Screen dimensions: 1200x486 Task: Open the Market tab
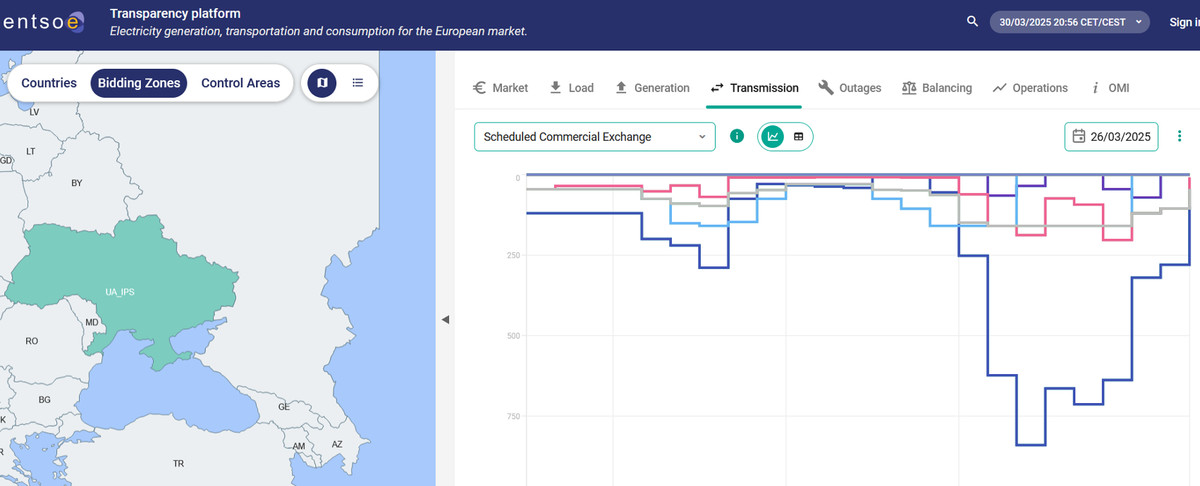[x=500, y=88]
